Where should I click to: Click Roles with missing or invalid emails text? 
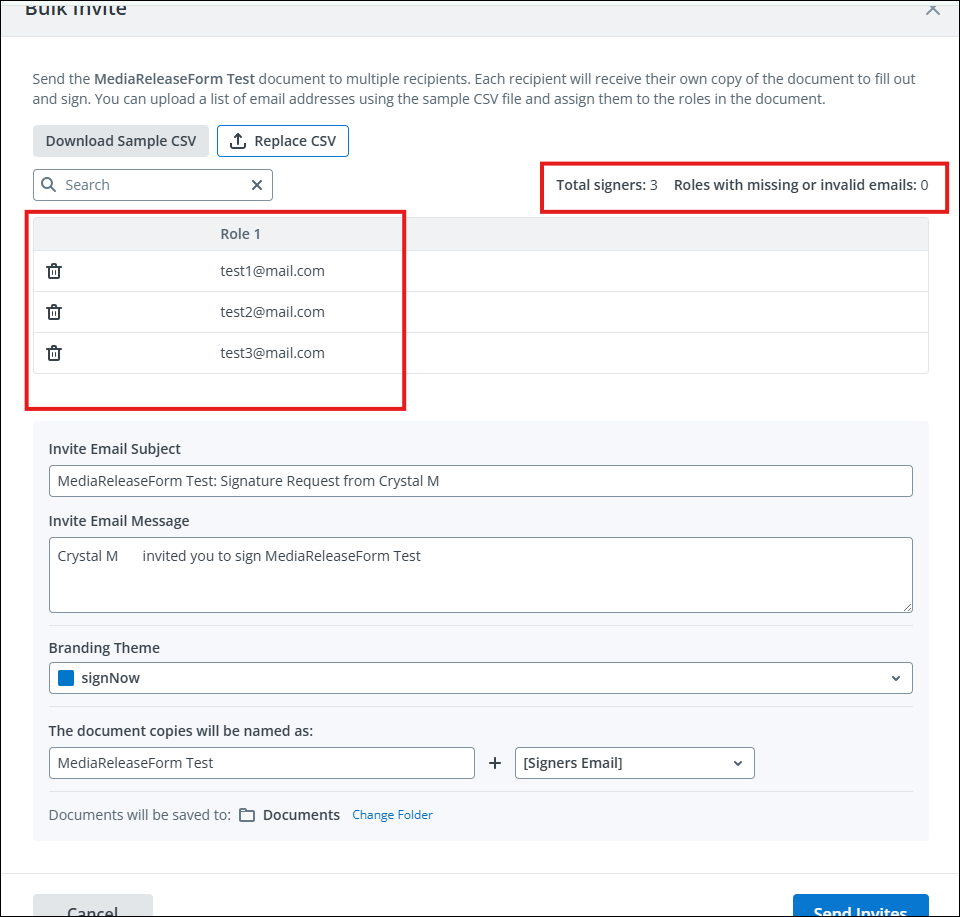click(x=801, y=185)
